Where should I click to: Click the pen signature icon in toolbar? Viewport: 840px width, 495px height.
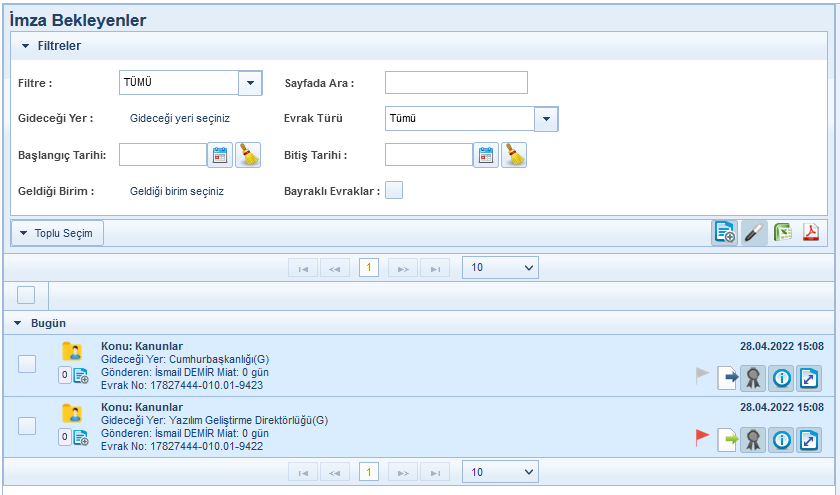[x=755, y=232]
